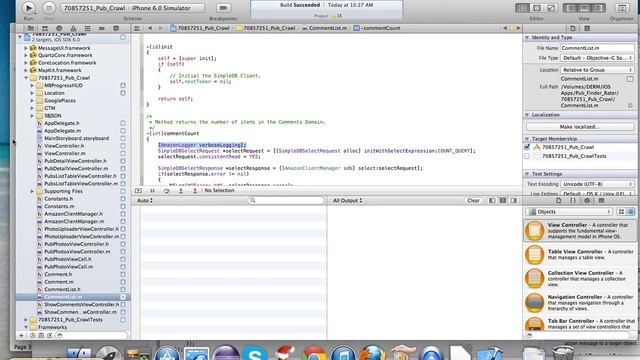The image size is (640, 360).
Task: Open the Issue navigator warning icon
Action: pyautogui.click(x=73, y=29)
